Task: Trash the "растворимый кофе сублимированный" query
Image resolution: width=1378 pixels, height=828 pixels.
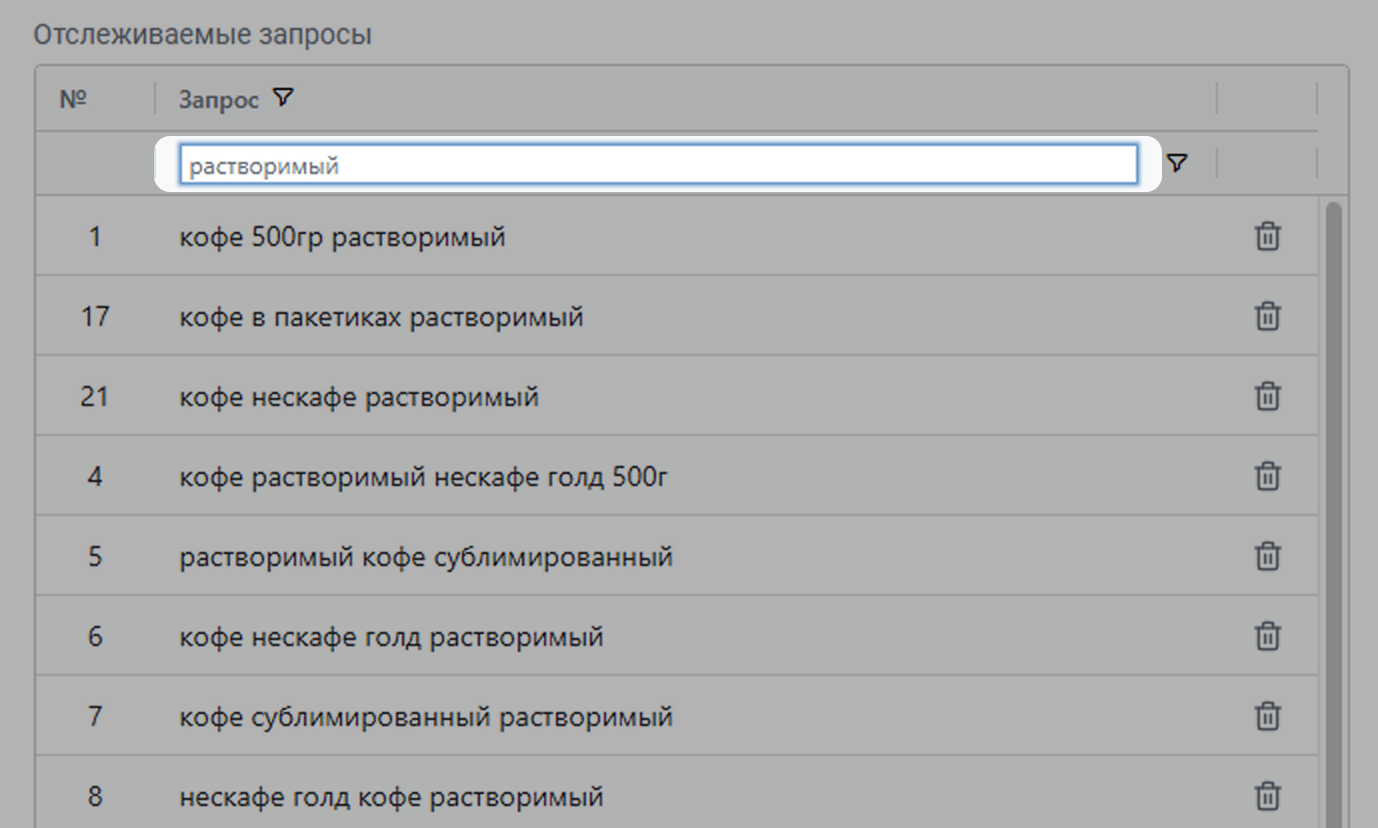Action: pos(1267,556)
